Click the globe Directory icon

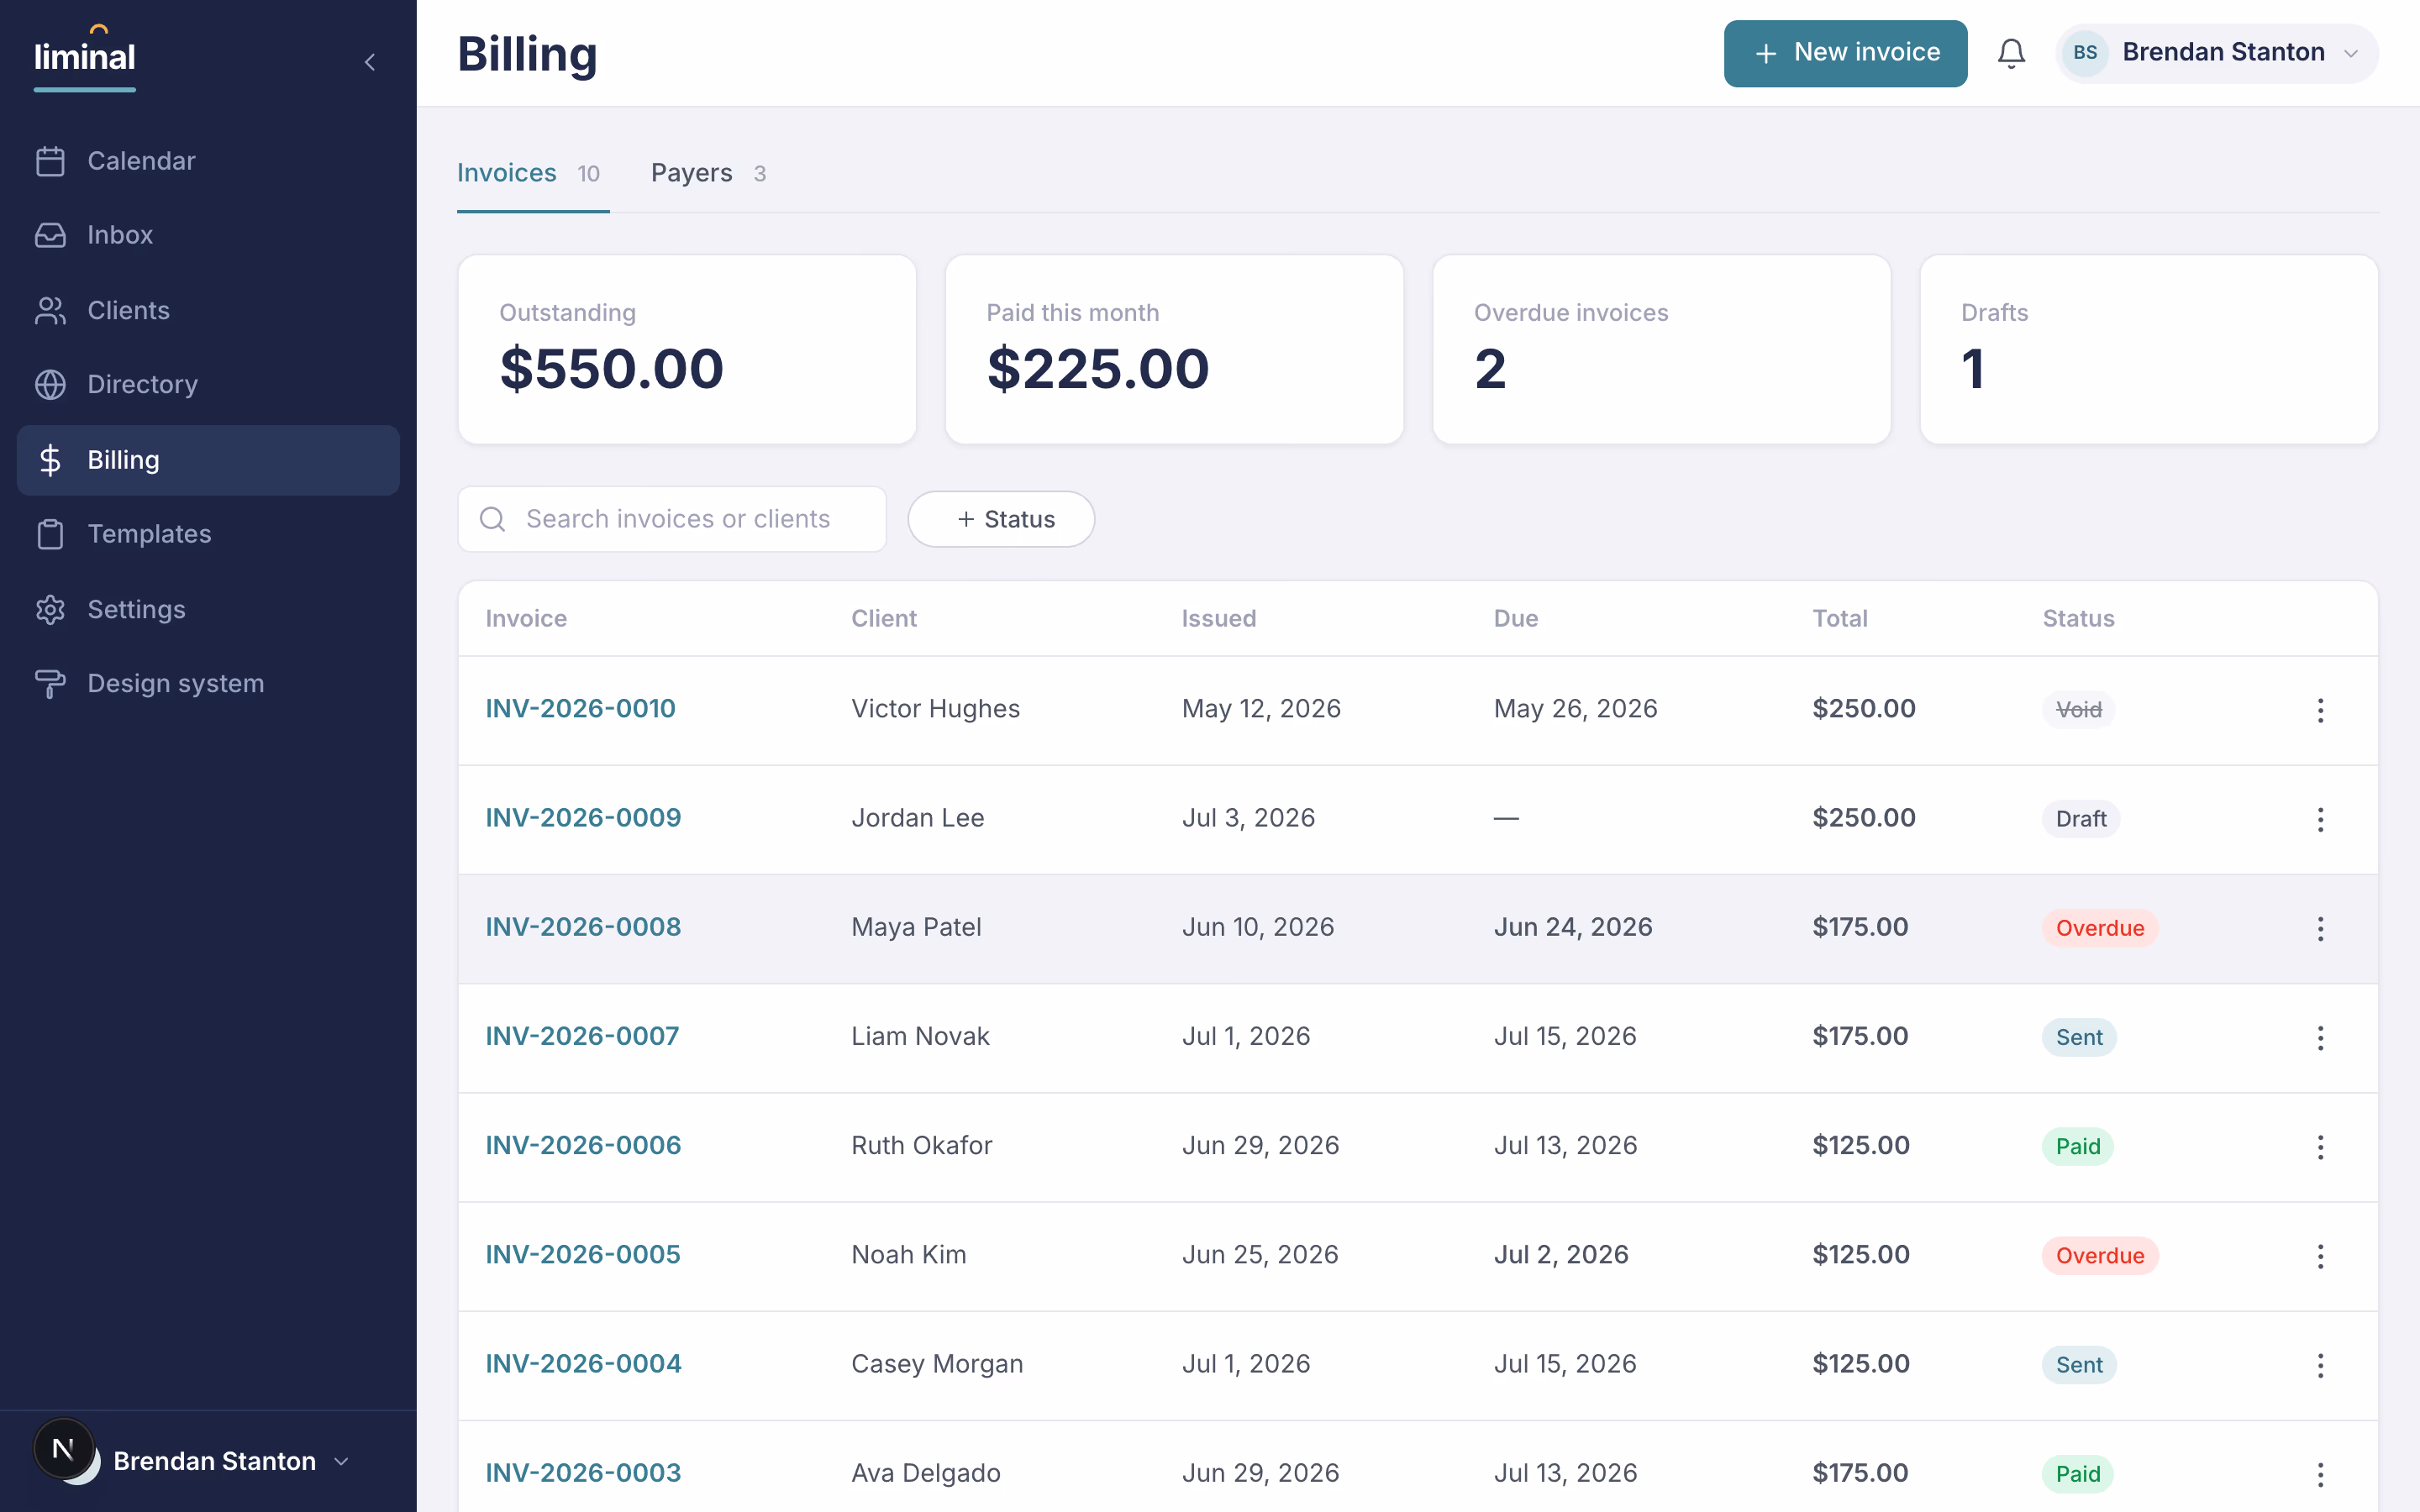click(50, 384)
